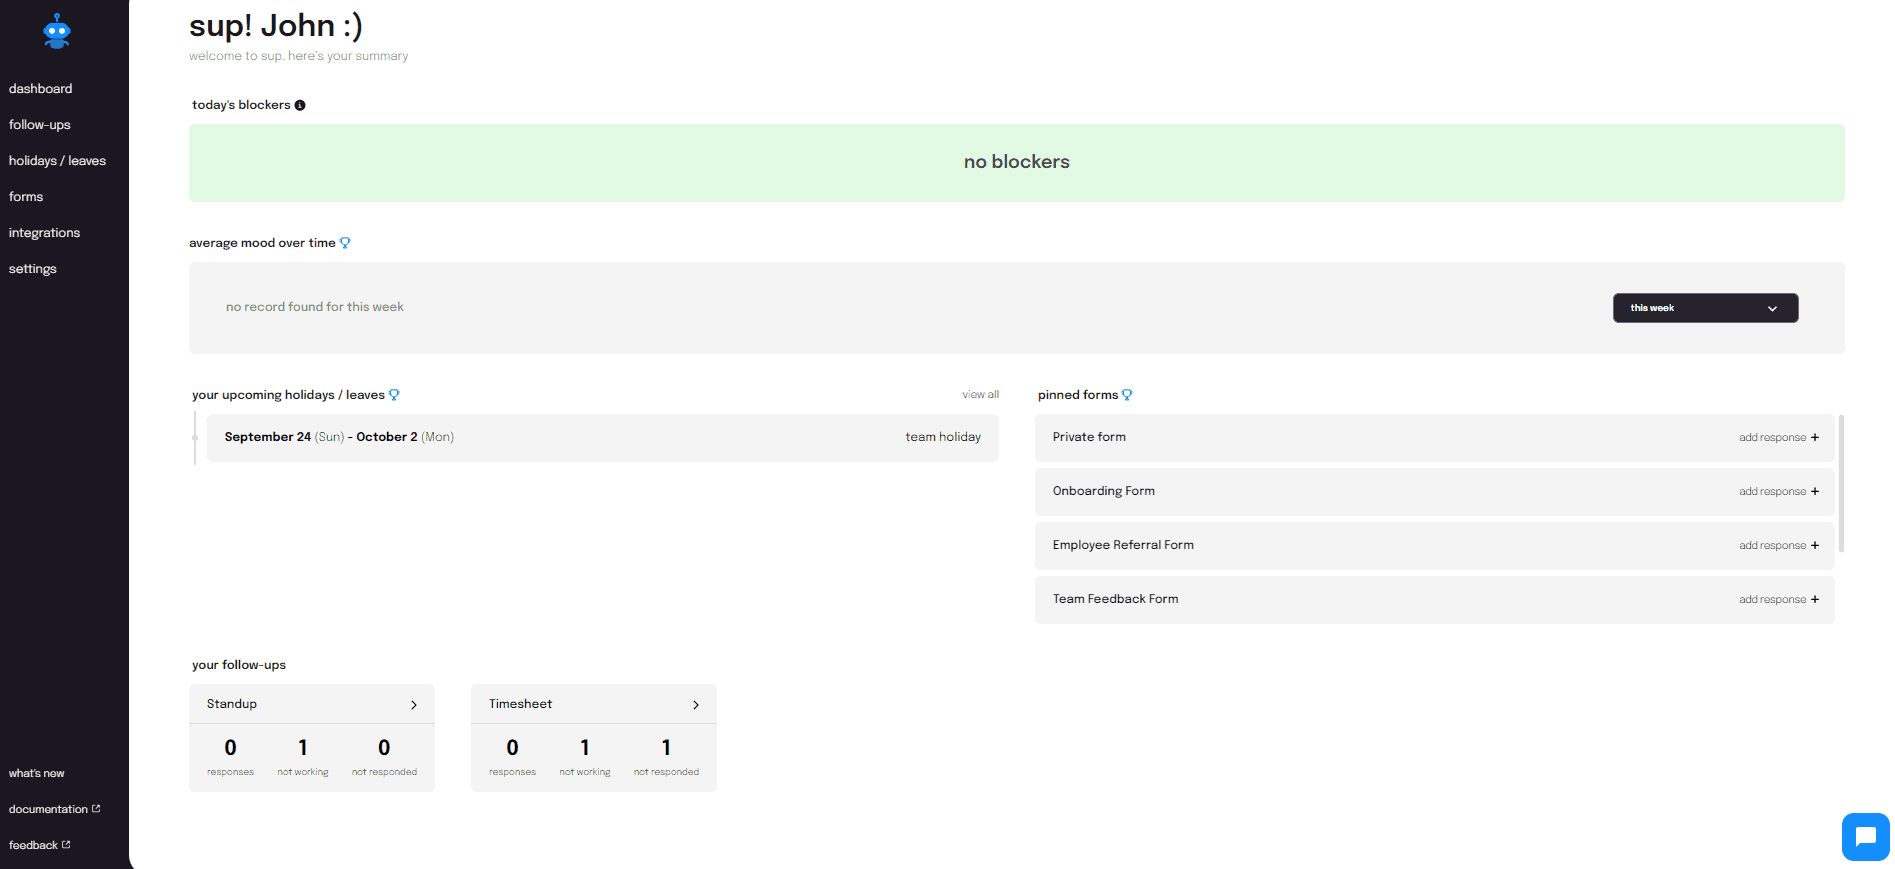Screen dimensions: 1895x869
Task: Click 'add response' for Private form
Action: (x=1772, y=437)
